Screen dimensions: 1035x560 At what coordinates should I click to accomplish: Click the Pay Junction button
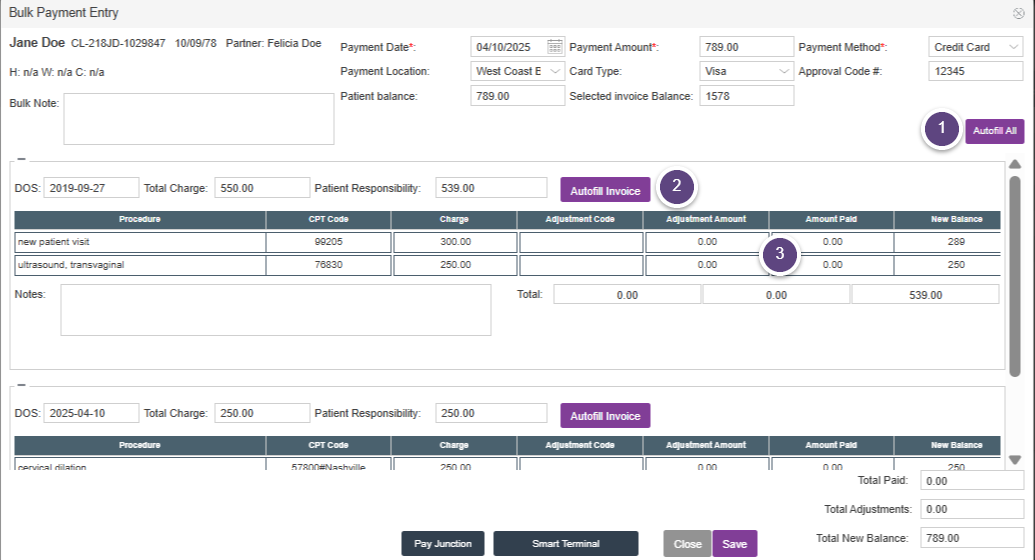coord(443,544)
